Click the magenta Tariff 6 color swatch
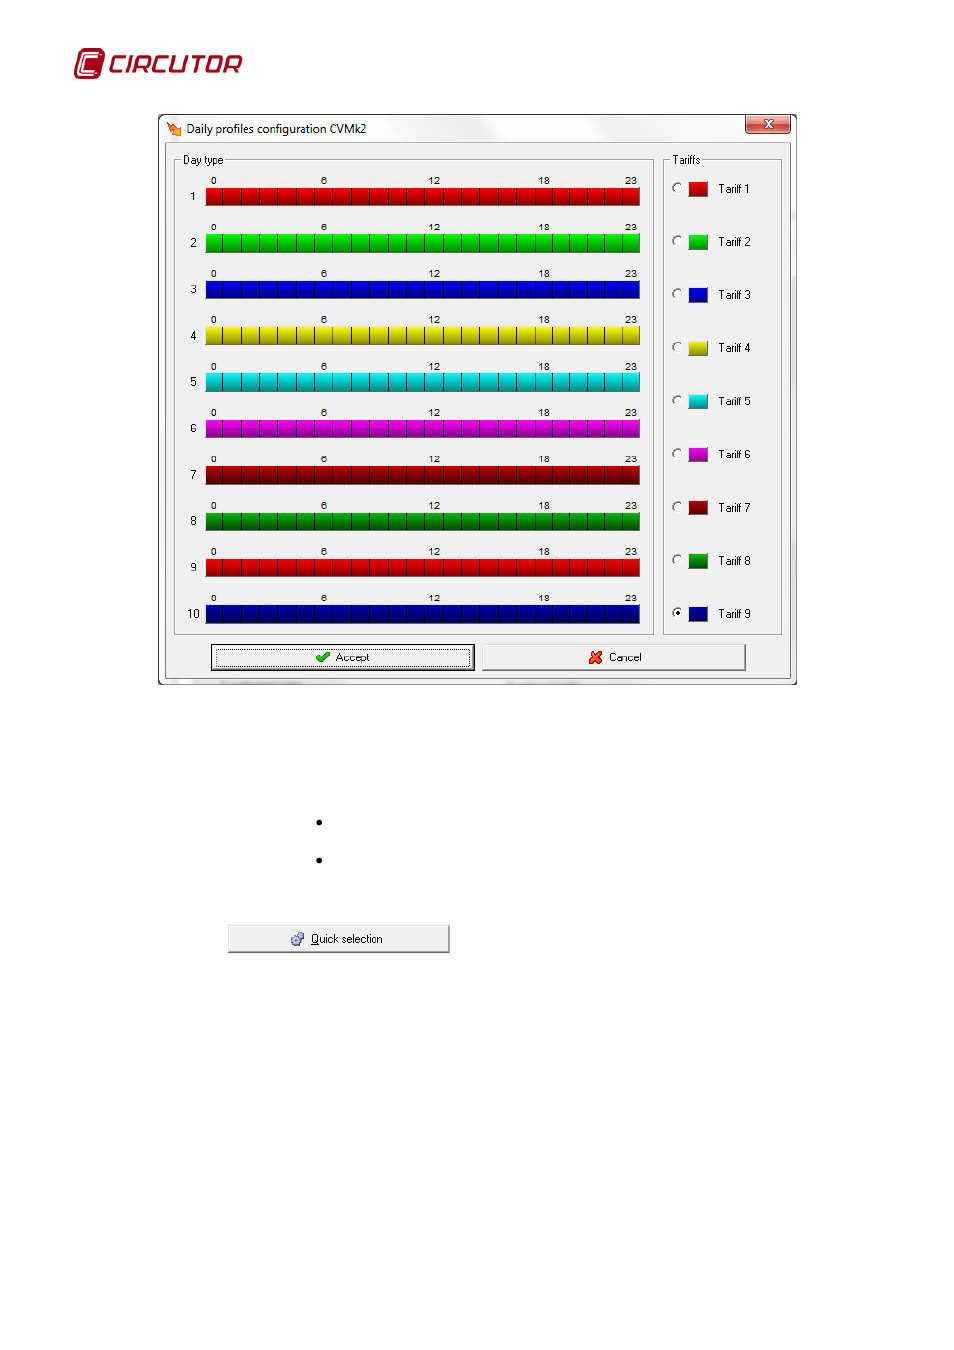Viewport: 954px width, 1350px height. [698, 455]
